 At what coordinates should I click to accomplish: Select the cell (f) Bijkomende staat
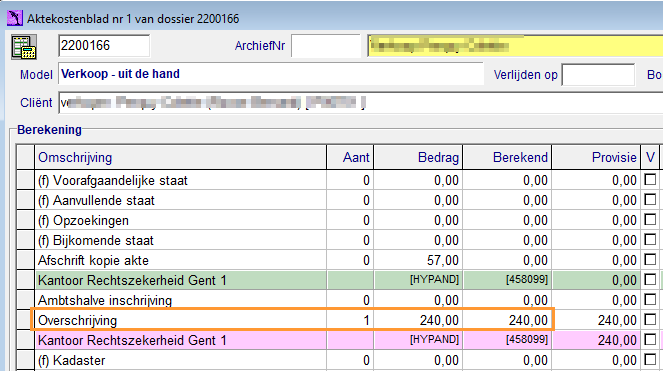(181, 240)
